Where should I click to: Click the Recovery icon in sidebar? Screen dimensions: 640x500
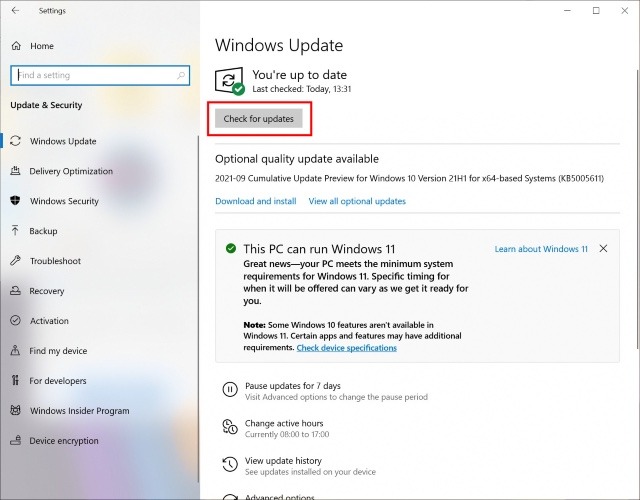click(15, 291)
